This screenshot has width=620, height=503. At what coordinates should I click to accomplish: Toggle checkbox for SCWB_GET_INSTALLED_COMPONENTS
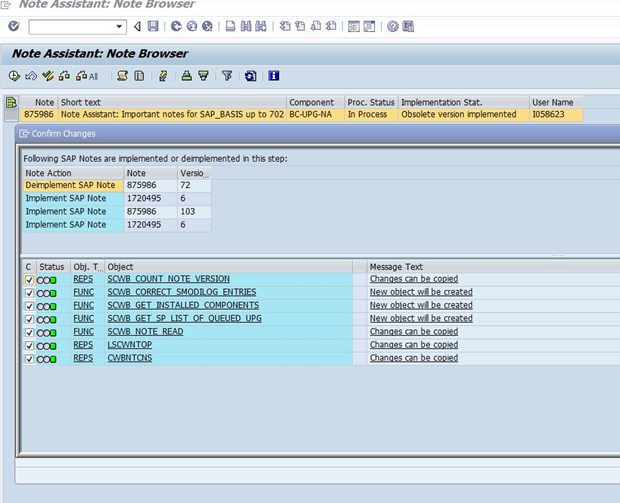[29, 306]
